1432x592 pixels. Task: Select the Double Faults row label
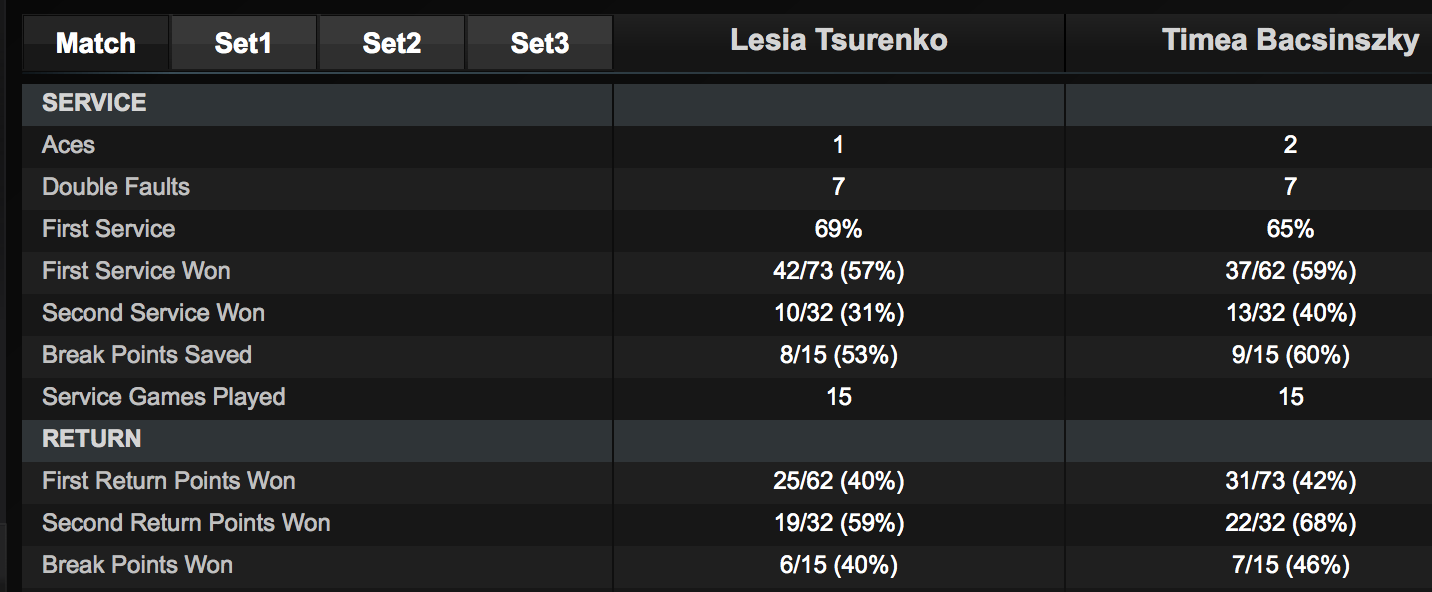coord(116,187)
